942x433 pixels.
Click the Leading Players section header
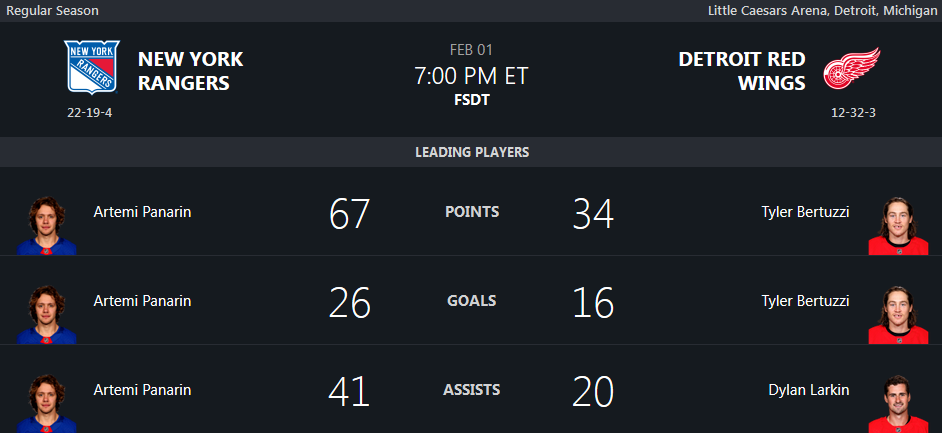coord(471,153)
